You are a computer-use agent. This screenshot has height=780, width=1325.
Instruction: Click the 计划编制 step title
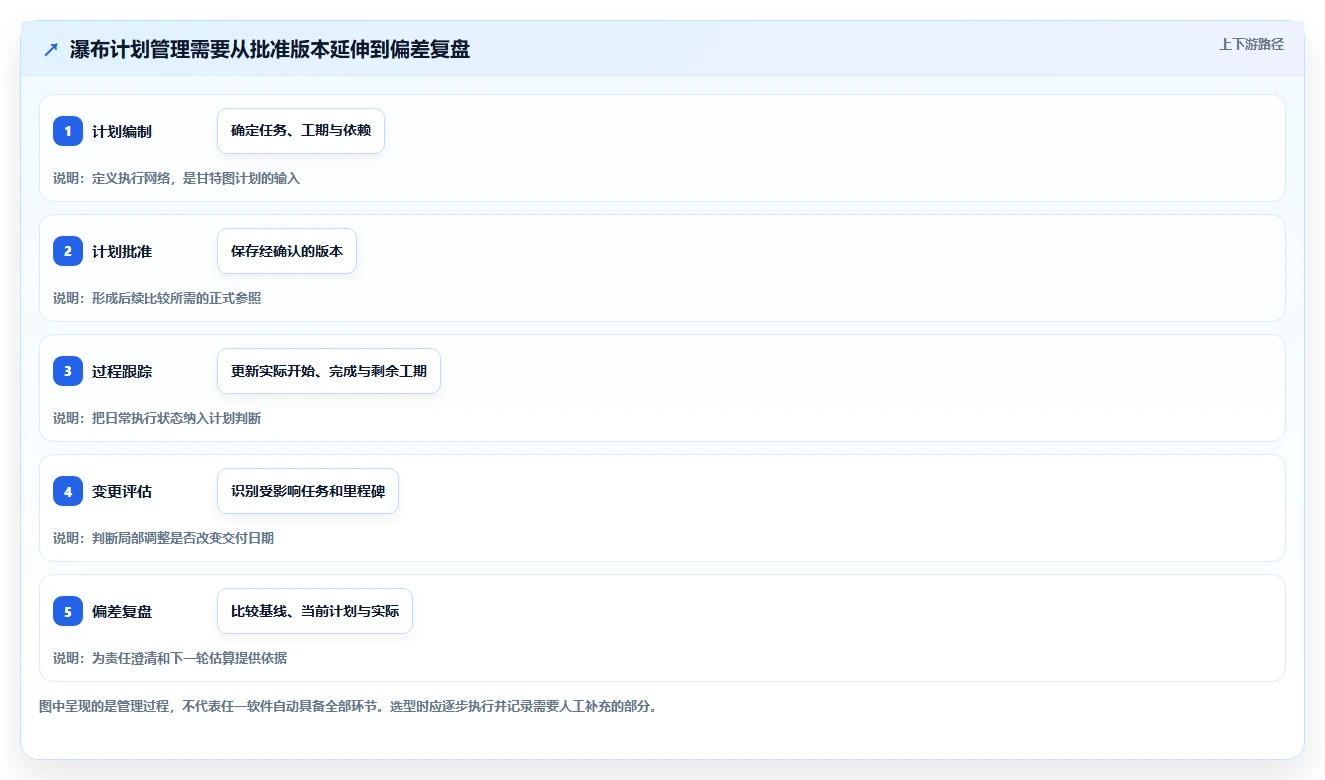point(122,132)
